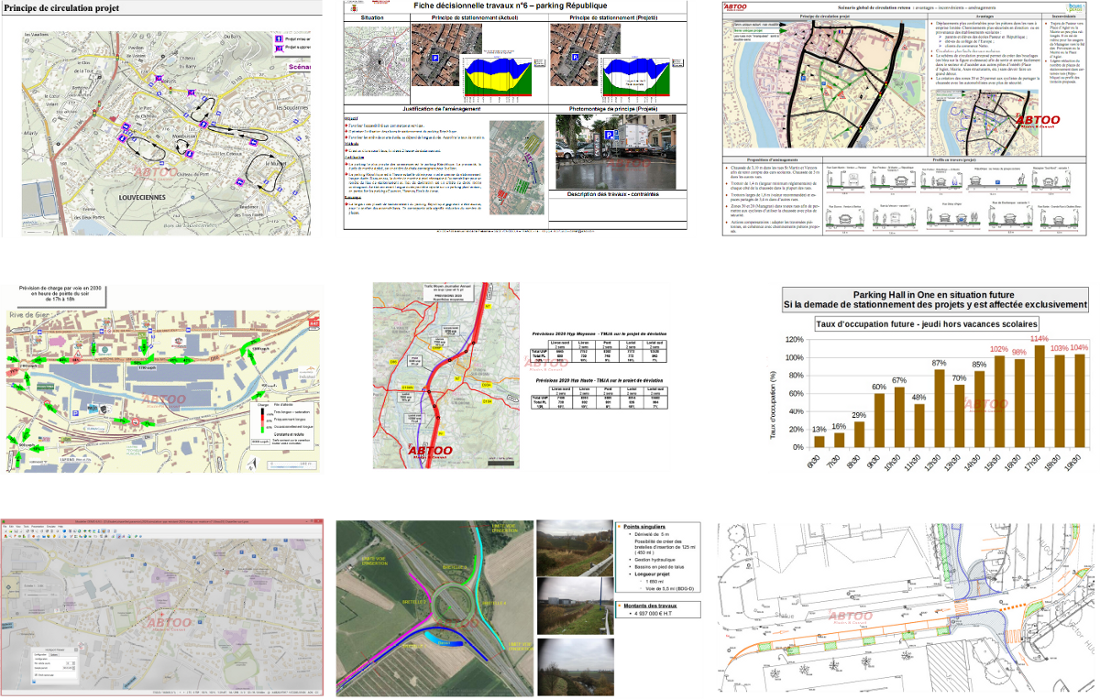Toggle the checkbox in the GIS configuration dialog
Image resolution: width=1100 pixels, height=699 pixels.
[36, 675]
